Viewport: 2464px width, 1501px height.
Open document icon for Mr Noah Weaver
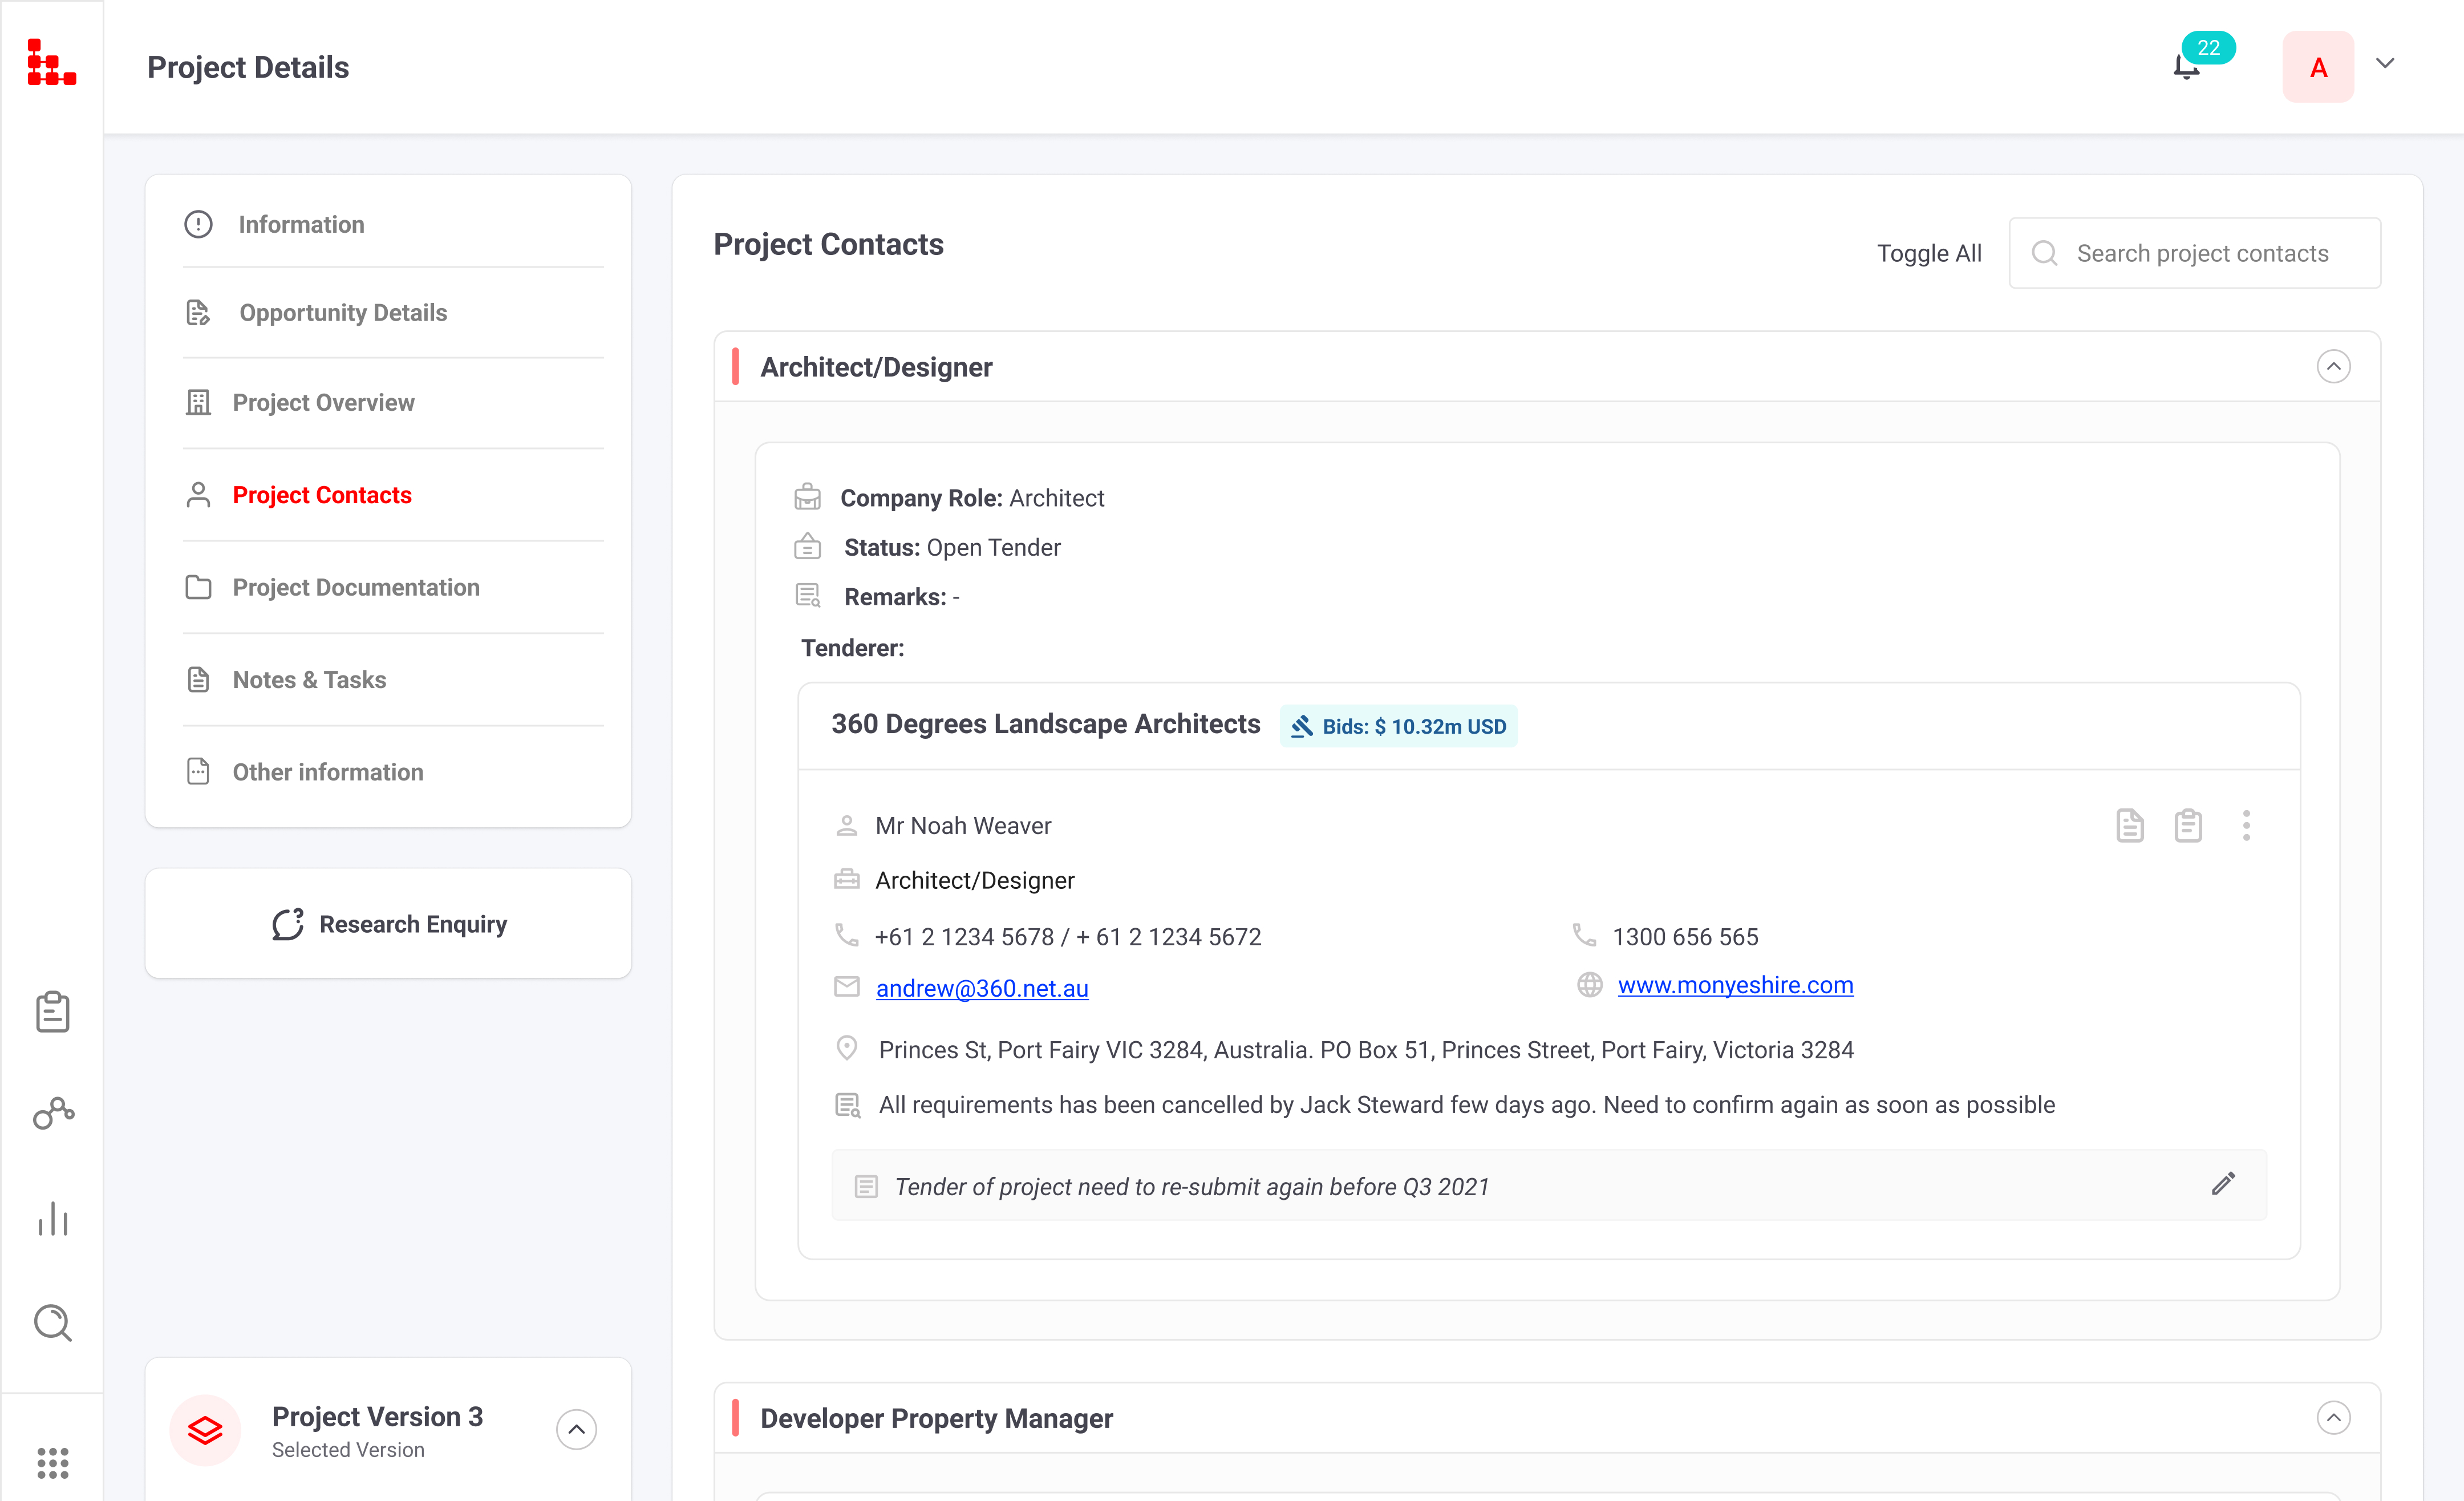coord(2129,826)
